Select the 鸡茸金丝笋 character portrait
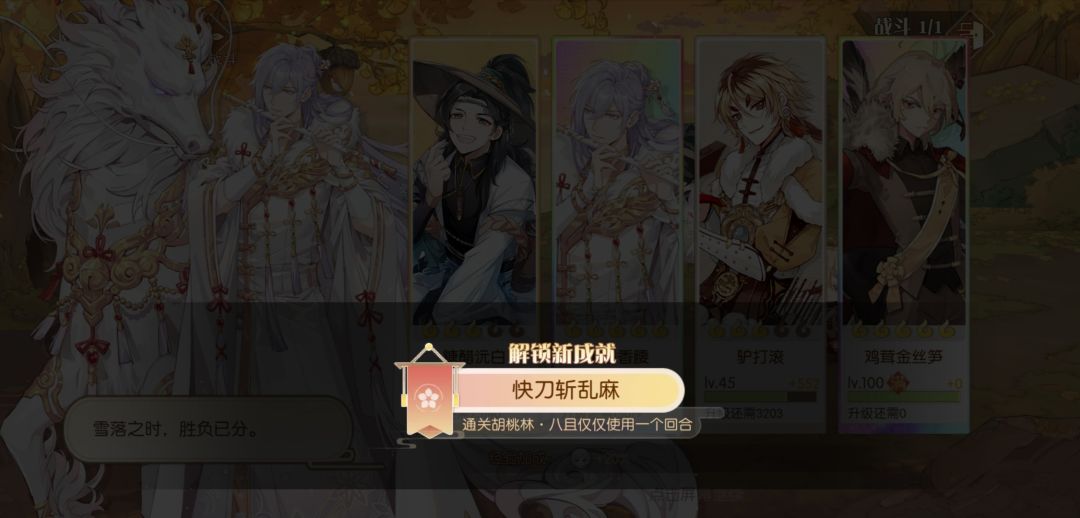The height and width of the screenshot is (518, 1080). click(904, 183)
